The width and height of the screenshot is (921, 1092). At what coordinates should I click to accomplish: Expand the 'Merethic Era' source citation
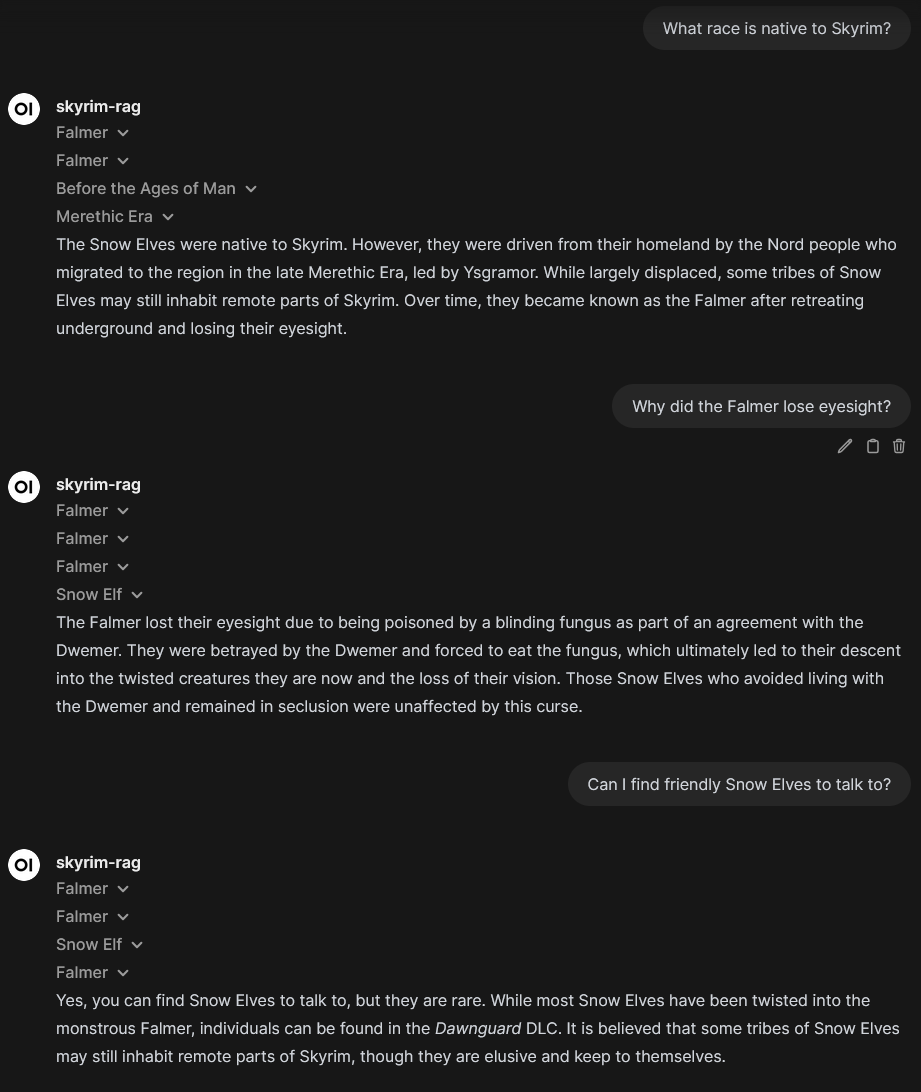[115, 217]
